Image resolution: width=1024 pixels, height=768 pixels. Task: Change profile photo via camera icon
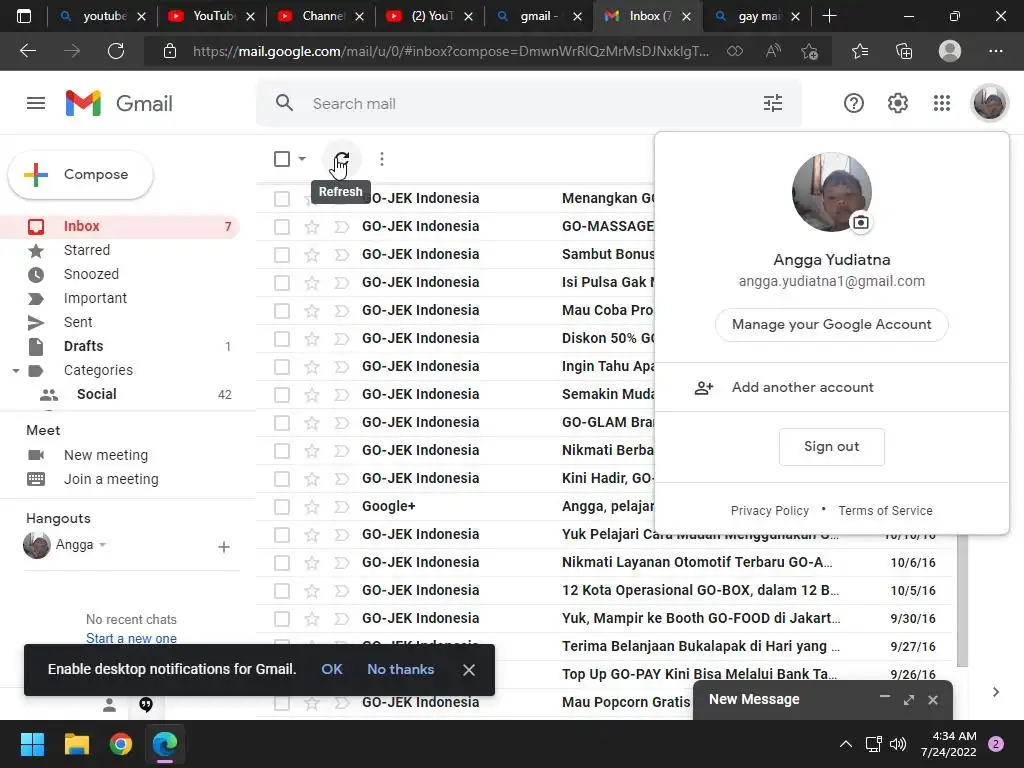click(861, 223)
